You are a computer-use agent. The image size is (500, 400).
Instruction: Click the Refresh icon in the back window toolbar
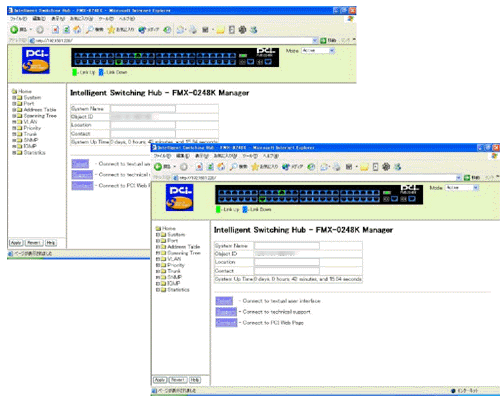tap(66, 30)
